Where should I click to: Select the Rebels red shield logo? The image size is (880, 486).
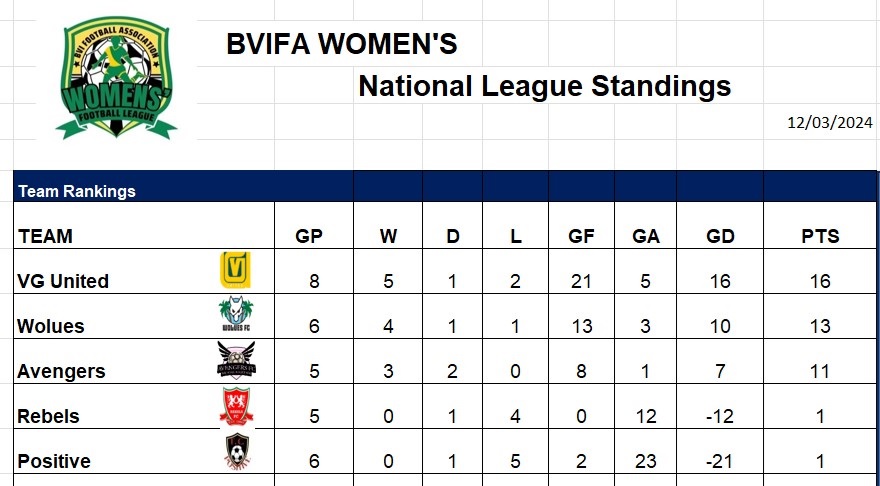click(236, 405)
